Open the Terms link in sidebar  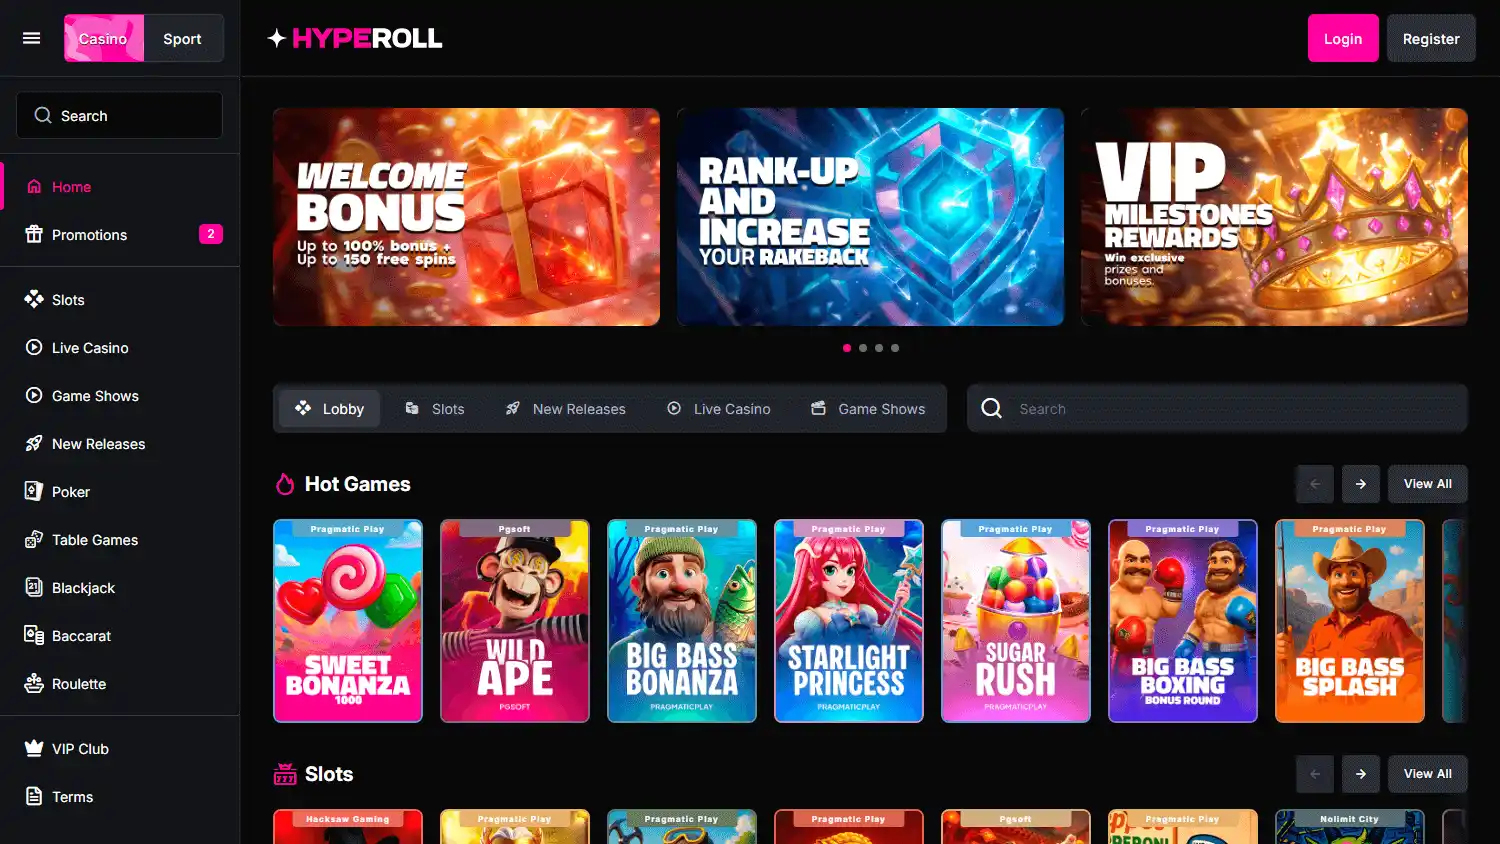click(72, 797)
